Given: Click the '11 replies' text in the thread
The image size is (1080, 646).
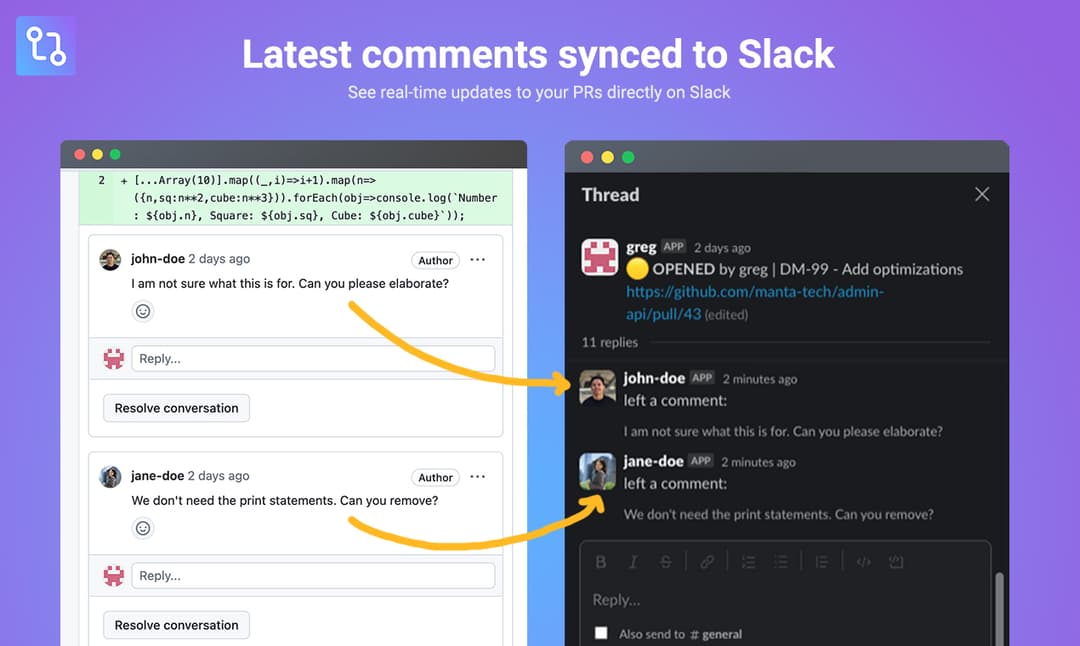Looking at the screenshot, I should click(610, 342).
